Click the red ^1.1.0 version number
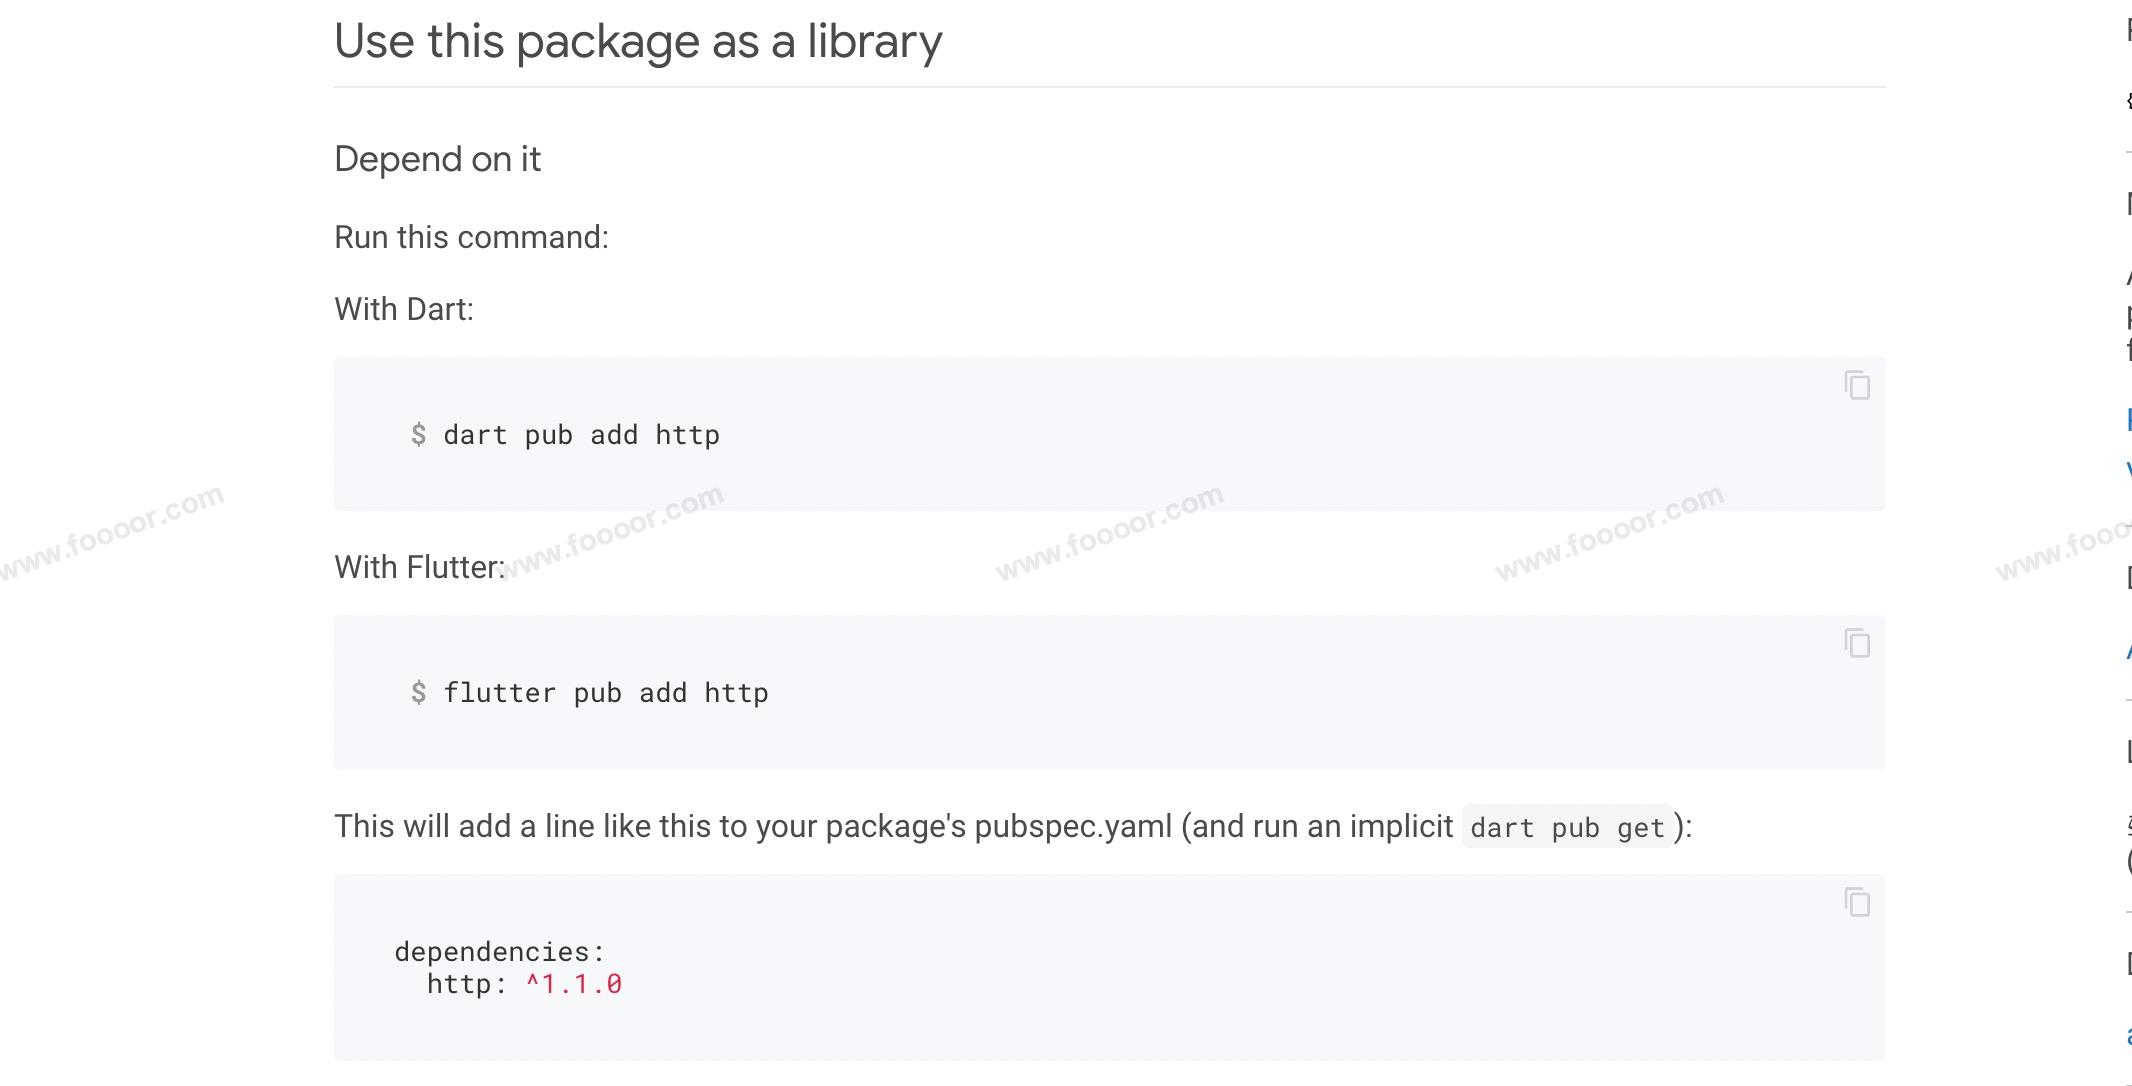The height and width of the screenshot is (1086, 2132). click(x=574, y=984)
